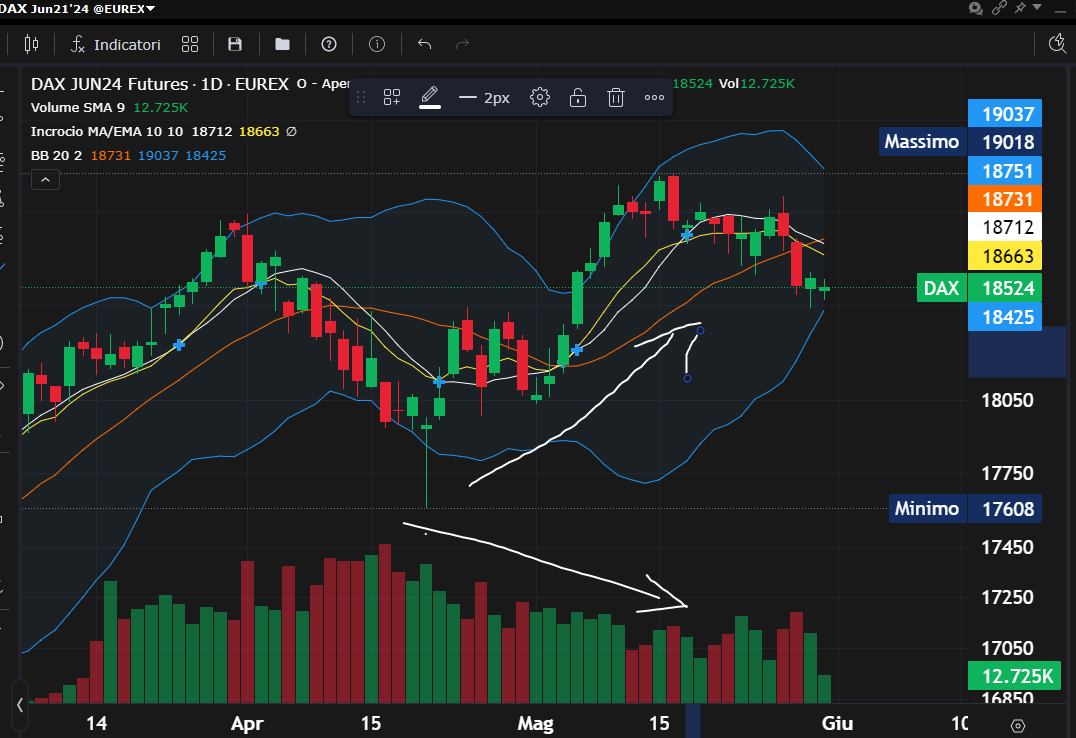
Task: Open more options in drawing toolbar
Action: 654,97
